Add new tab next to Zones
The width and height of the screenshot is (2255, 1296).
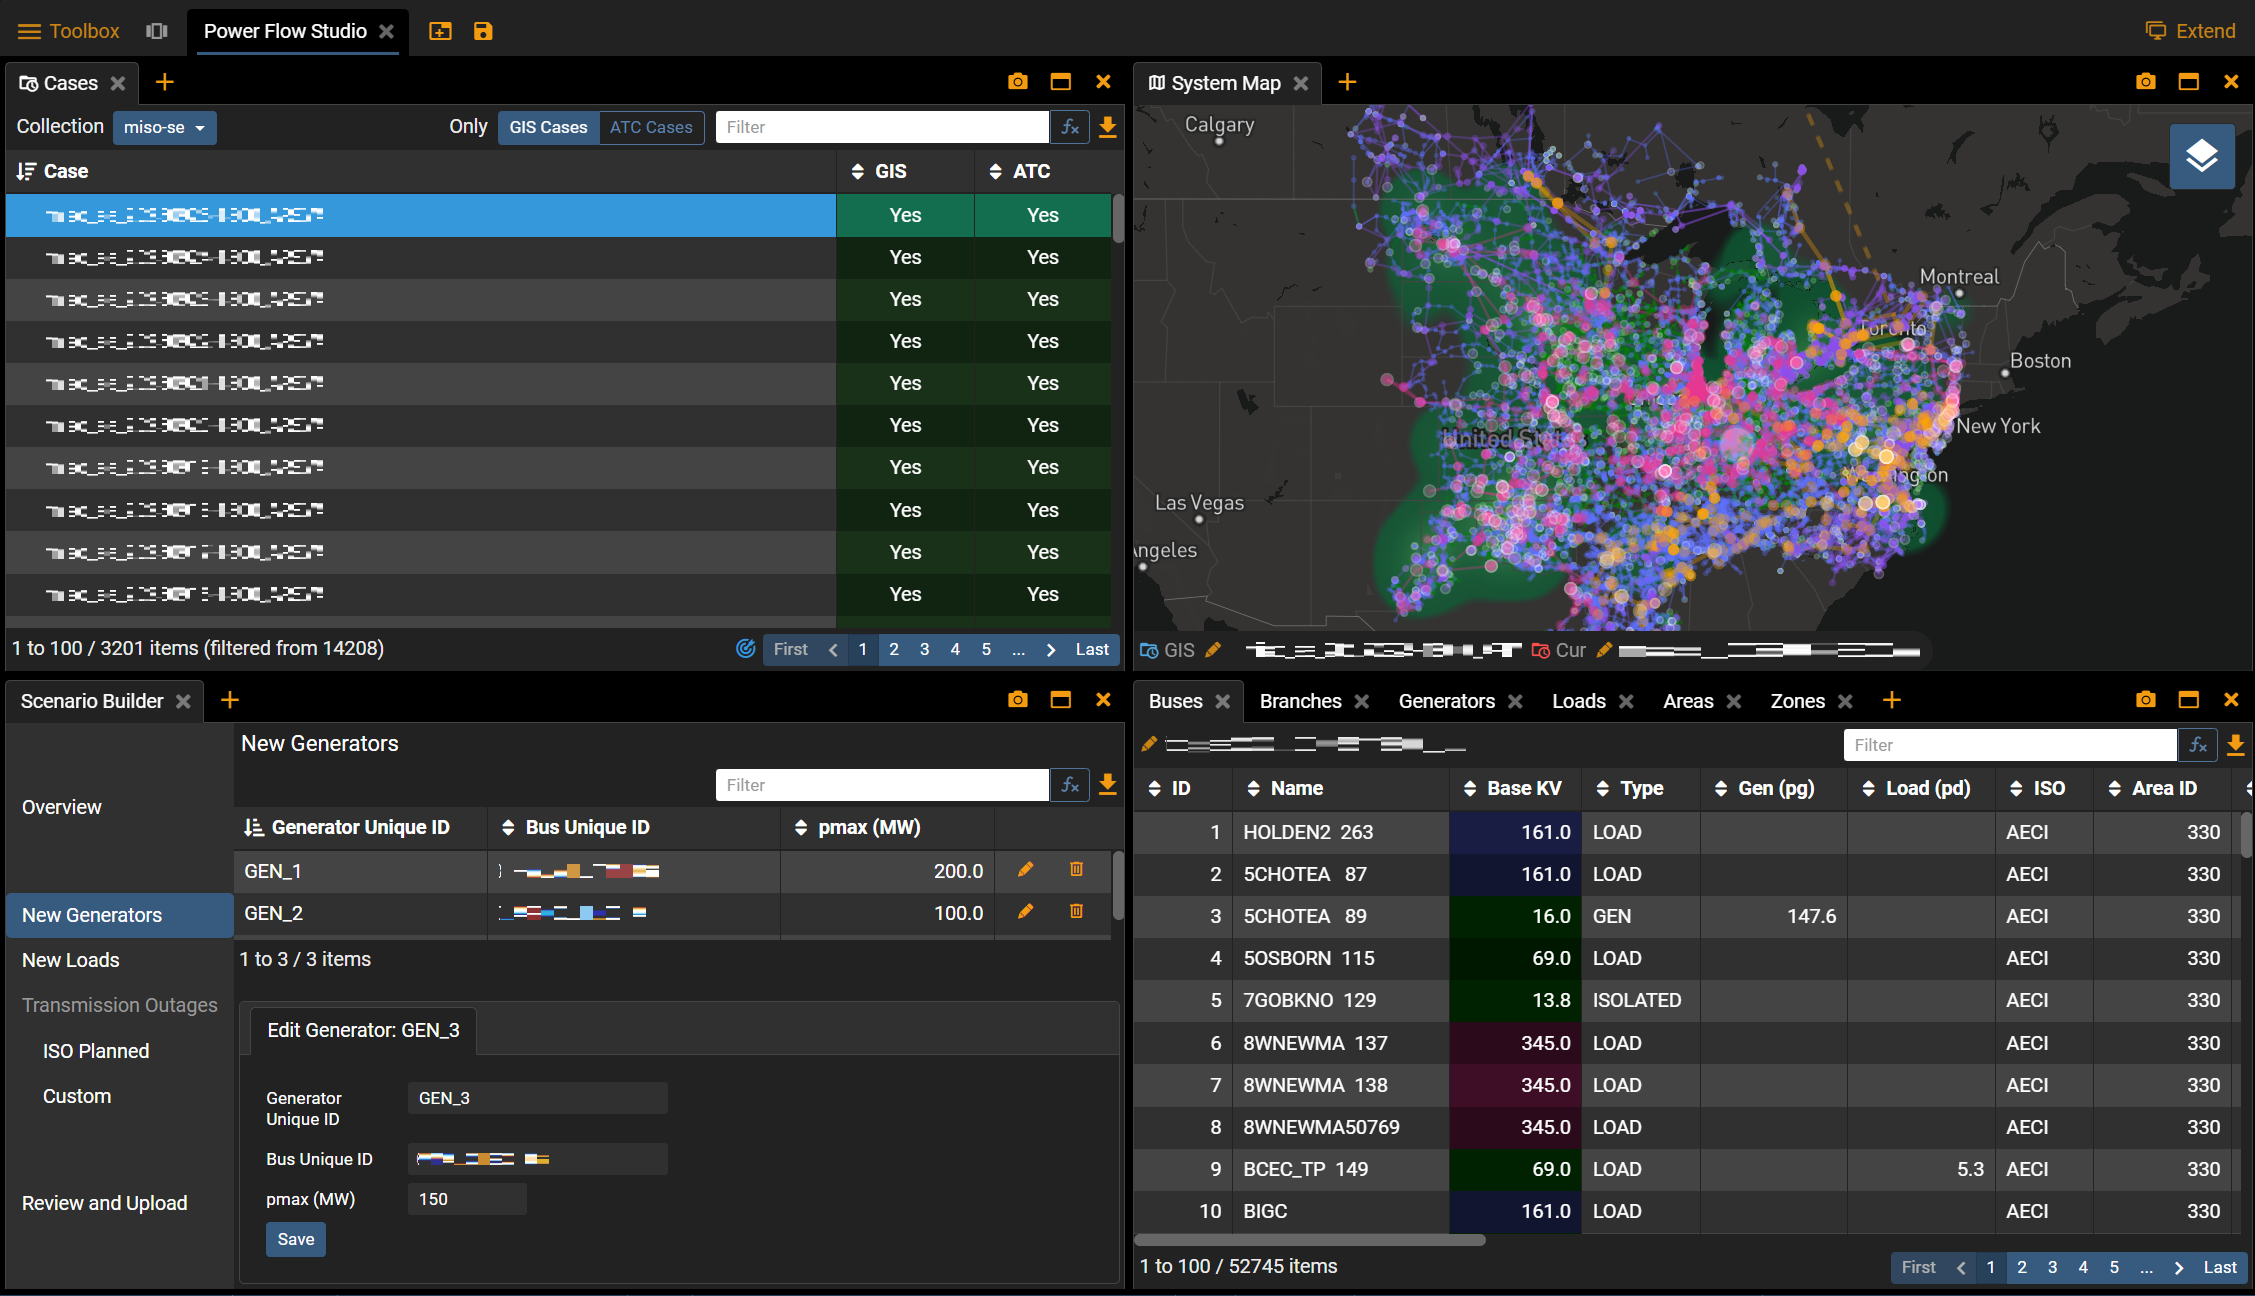1891,701
